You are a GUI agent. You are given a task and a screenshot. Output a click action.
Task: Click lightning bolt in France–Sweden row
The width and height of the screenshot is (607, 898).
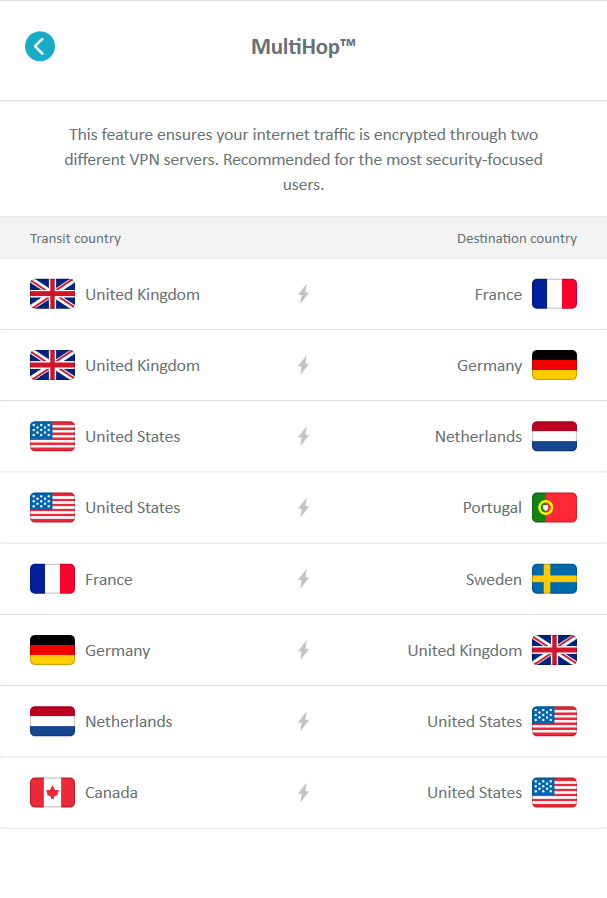(303, 579)
